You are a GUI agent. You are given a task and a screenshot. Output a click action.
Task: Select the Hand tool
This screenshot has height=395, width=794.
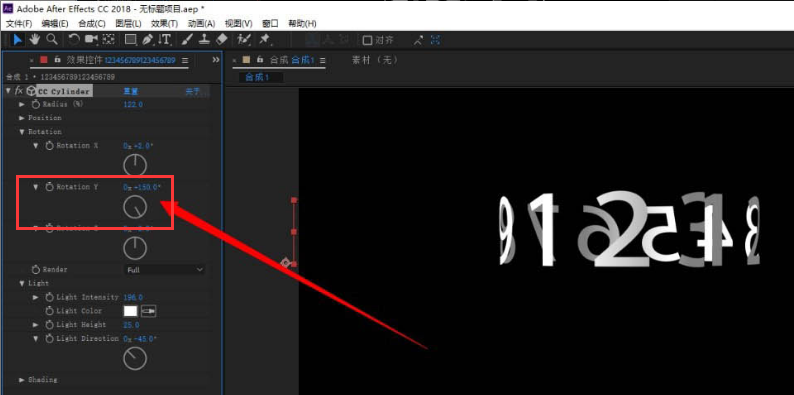pos(35,40)
